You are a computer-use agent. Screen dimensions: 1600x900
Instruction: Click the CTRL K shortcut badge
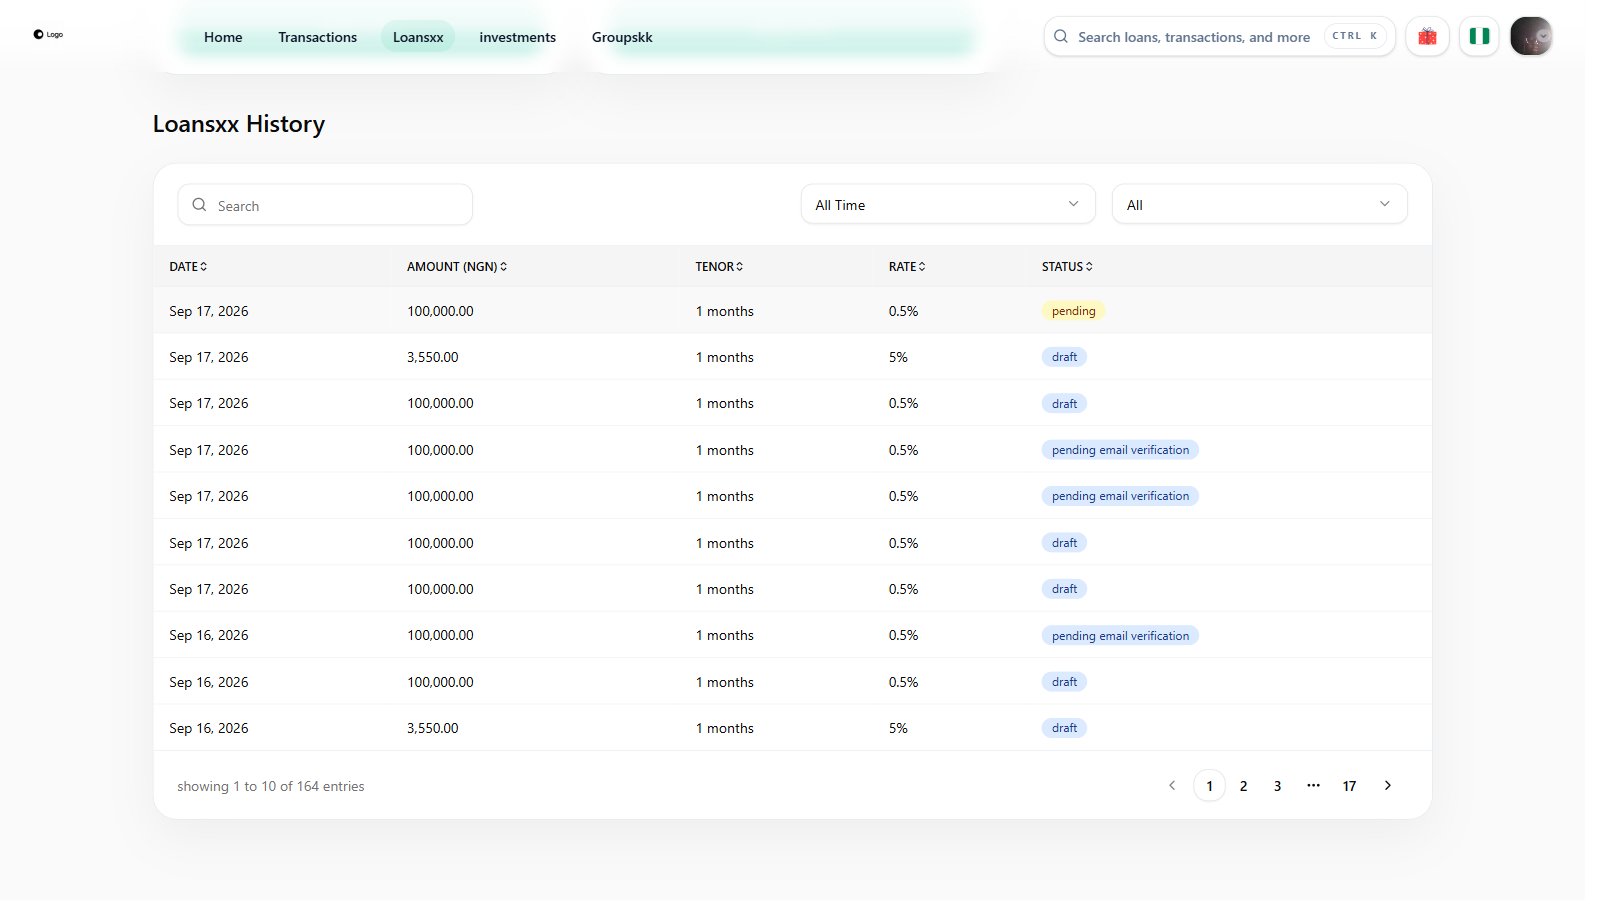[x=1355, y=36]
